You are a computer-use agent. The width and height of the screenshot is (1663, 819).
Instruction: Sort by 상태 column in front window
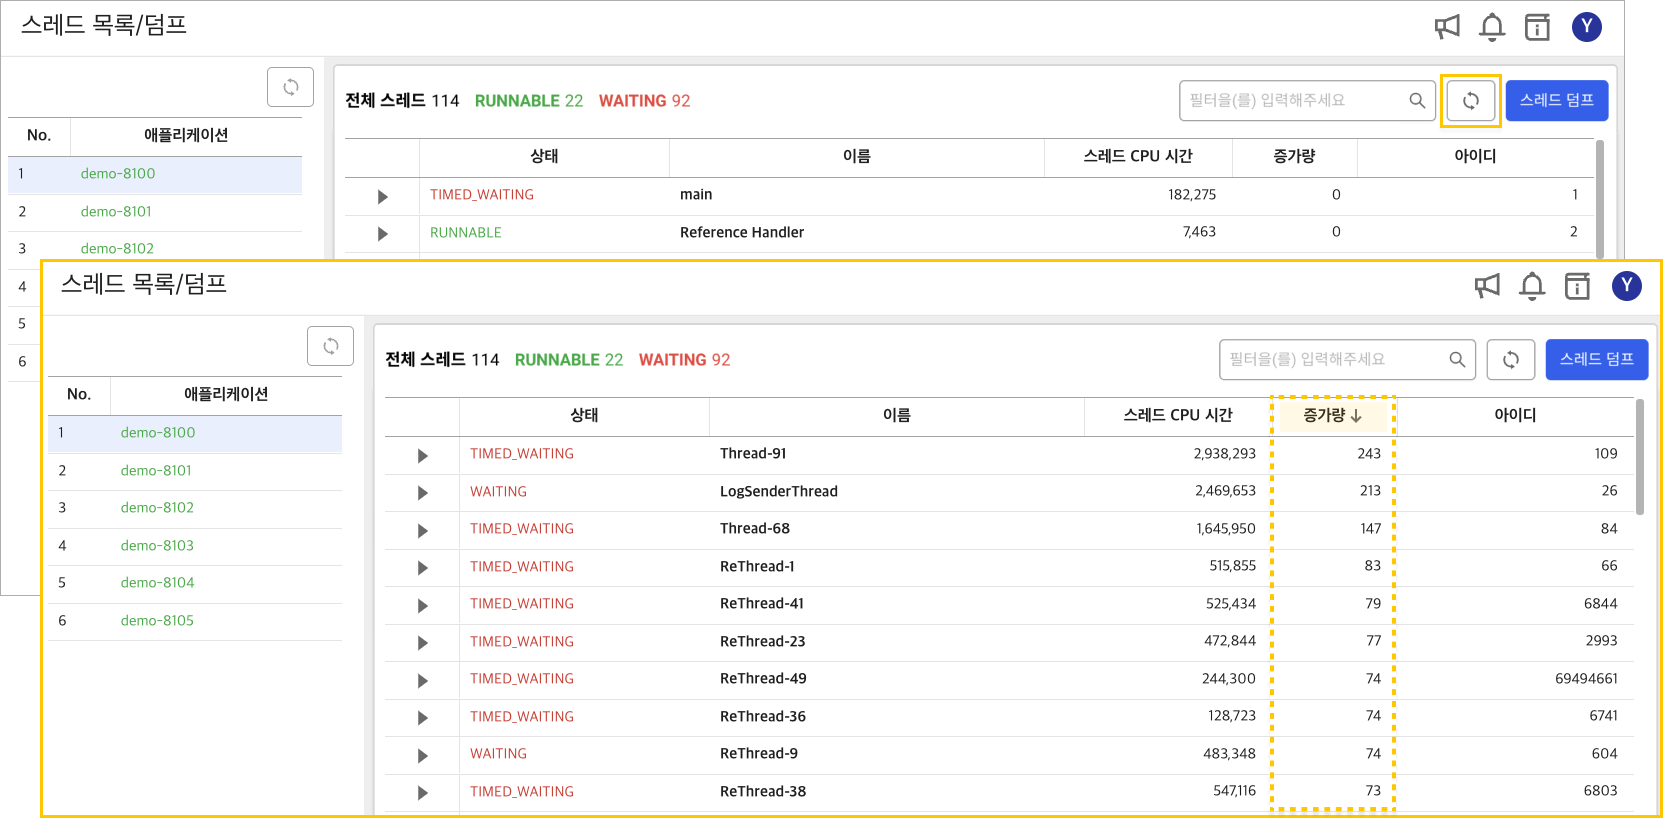(584, 416)
